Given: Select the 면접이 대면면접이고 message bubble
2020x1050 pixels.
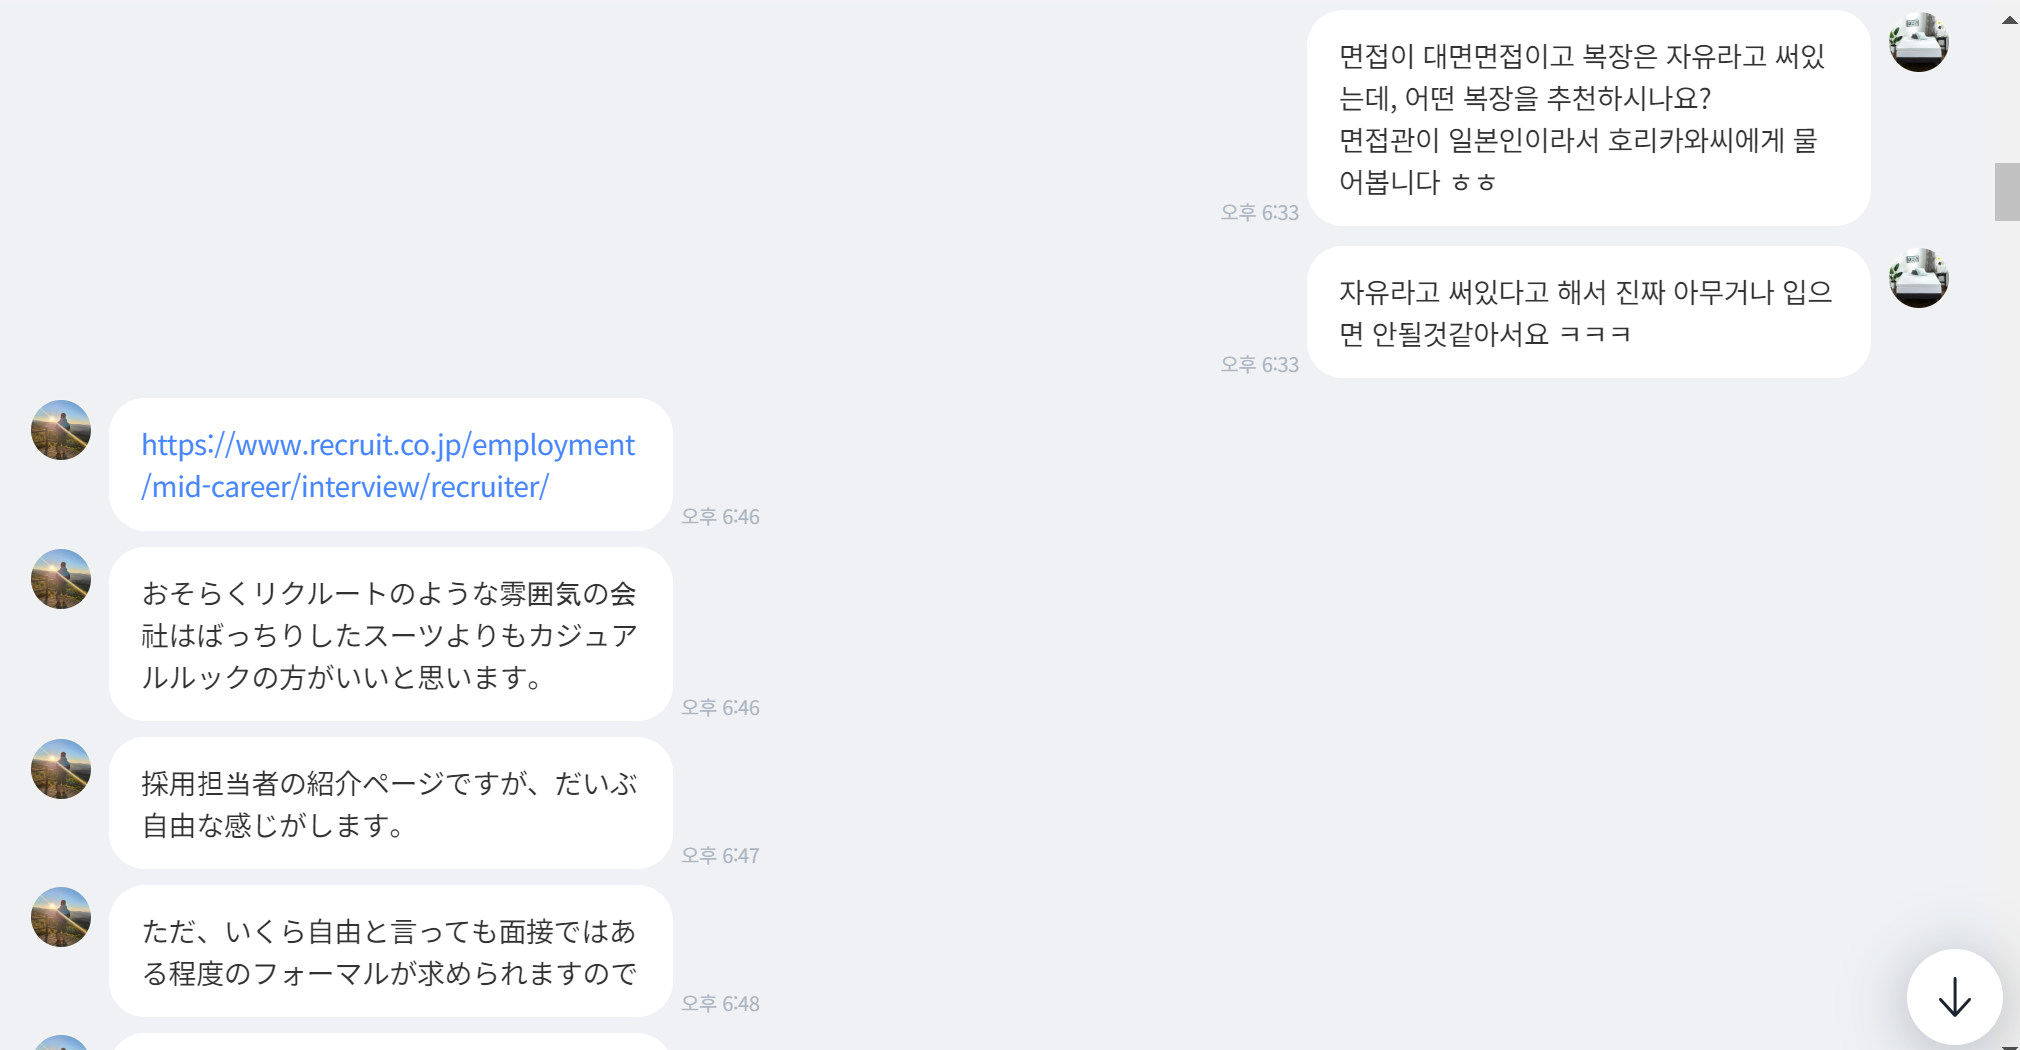Looking at the screenshot, I should point(1588,118).
